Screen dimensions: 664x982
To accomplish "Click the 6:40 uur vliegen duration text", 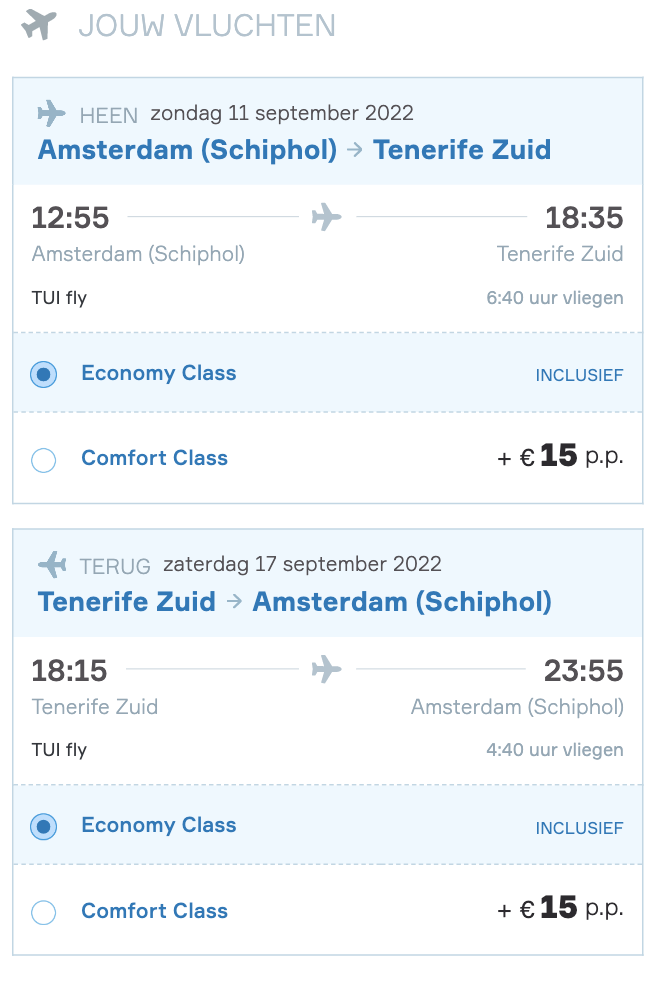I will point(555,298).
